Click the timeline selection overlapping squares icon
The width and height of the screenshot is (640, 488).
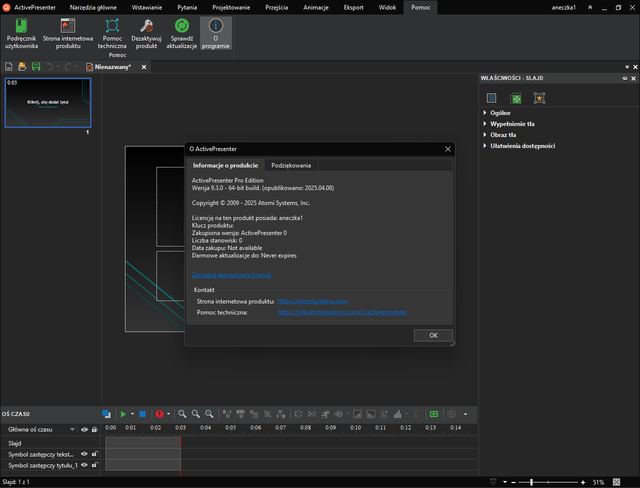[x=107, y=414]
